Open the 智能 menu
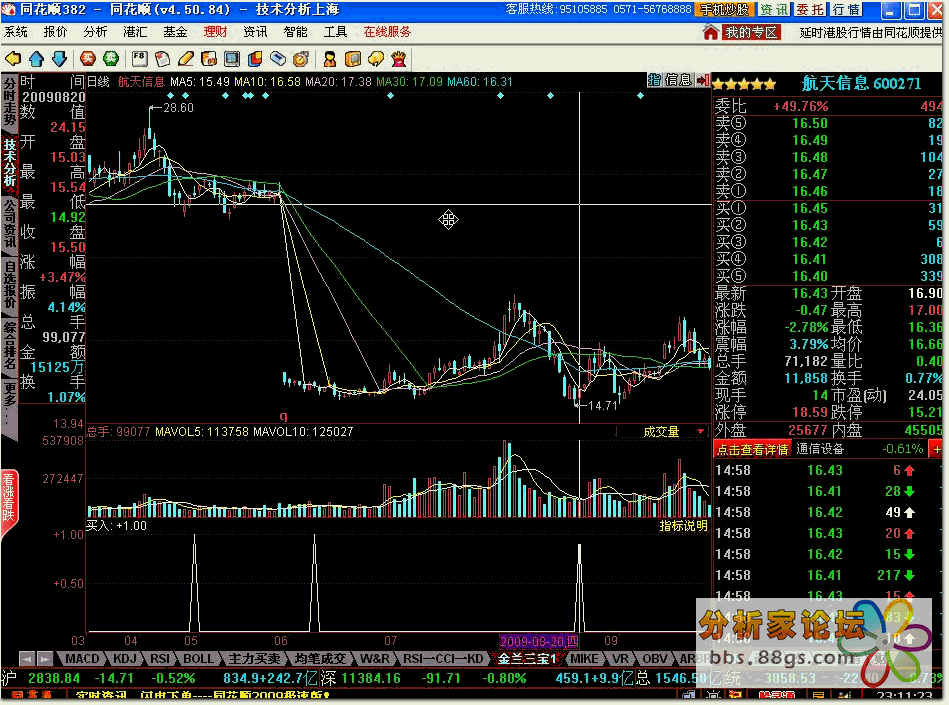The width and height of the screenshot is (949, 705). tap(295, 32)
